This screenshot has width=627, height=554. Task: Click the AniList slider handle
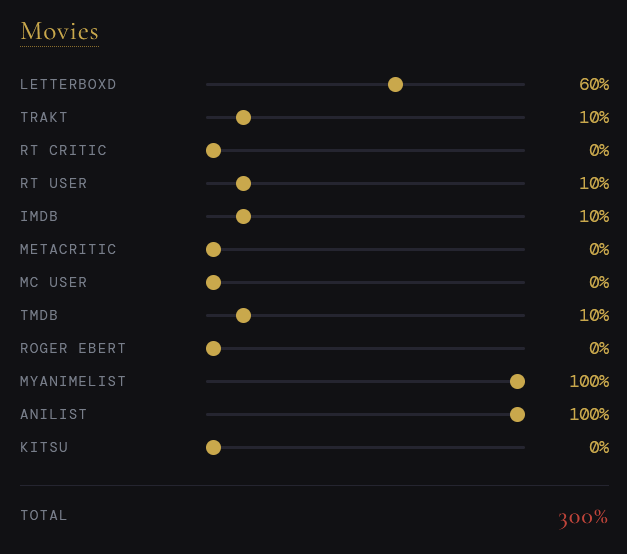point(517,414)
